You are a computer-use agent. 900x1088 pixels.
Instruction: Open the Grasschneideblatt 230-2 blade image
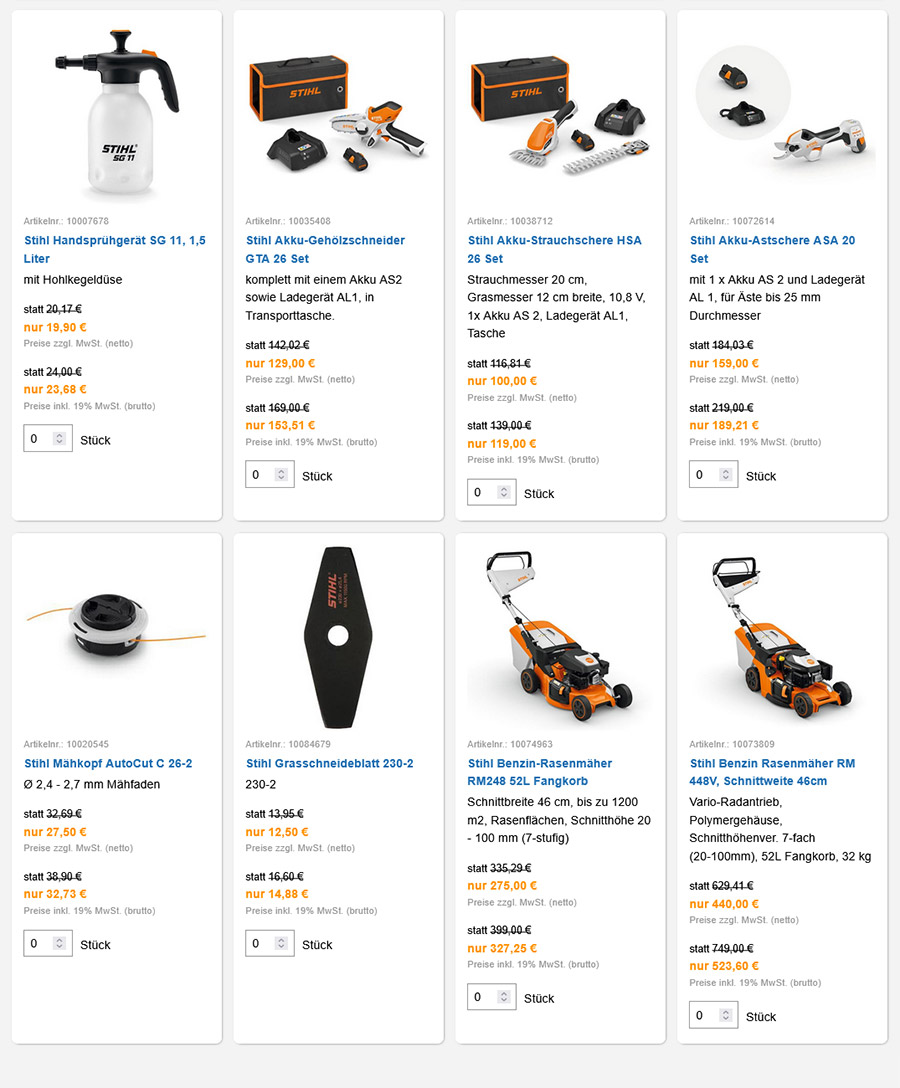pos(338,637)
